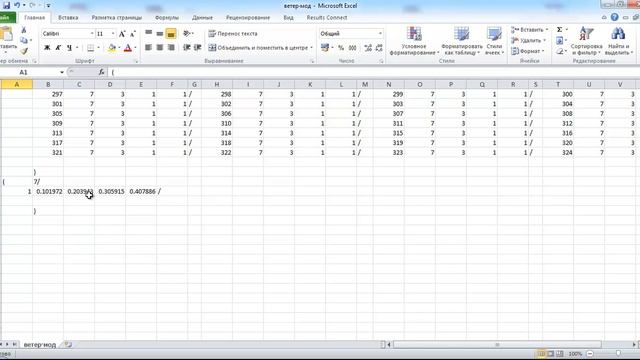The height and width of the screenshot is (360, 640).
Task: Click the Перенос текста wrap text button
Action: point(233,33)
